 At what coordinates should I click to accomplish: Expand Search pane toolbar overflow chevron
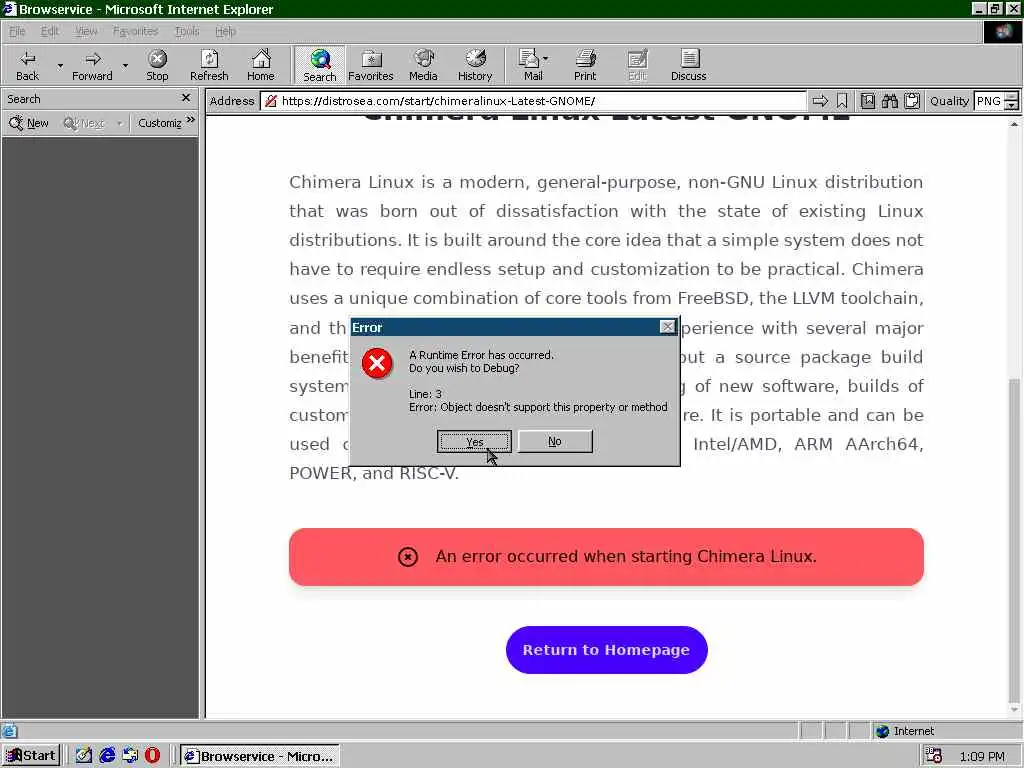coord(191,120)
